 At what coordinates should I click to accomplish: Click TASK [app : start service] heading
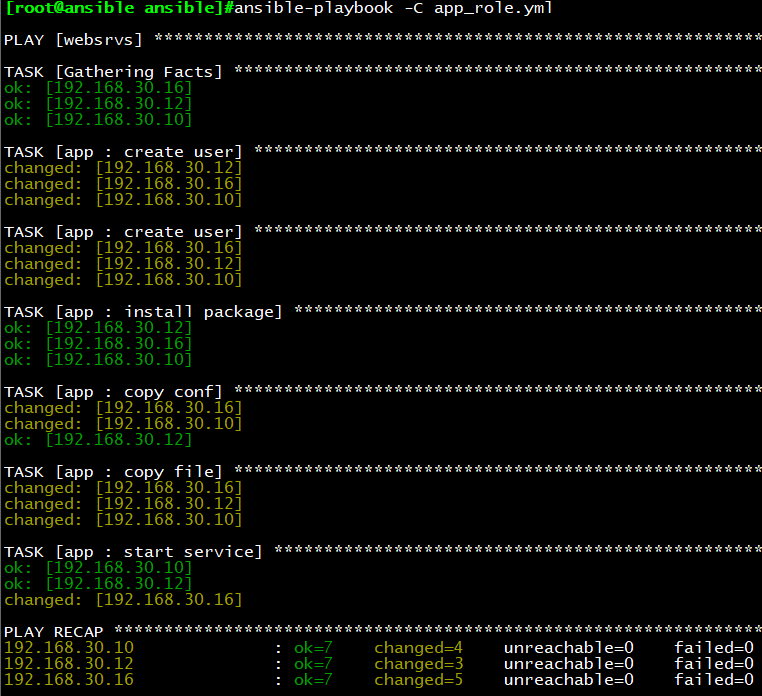pos(133,552)
